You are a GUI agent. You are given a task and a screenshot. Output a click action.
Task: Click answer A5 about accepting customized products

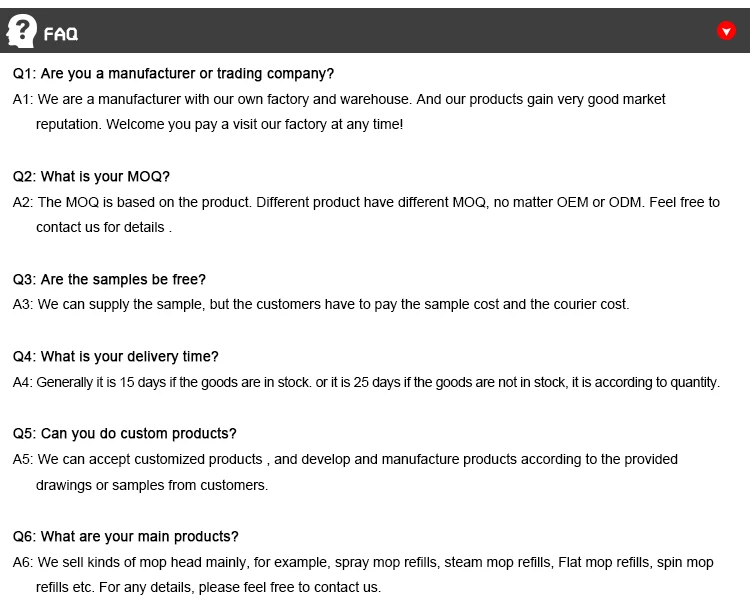[x=345, y=460]
